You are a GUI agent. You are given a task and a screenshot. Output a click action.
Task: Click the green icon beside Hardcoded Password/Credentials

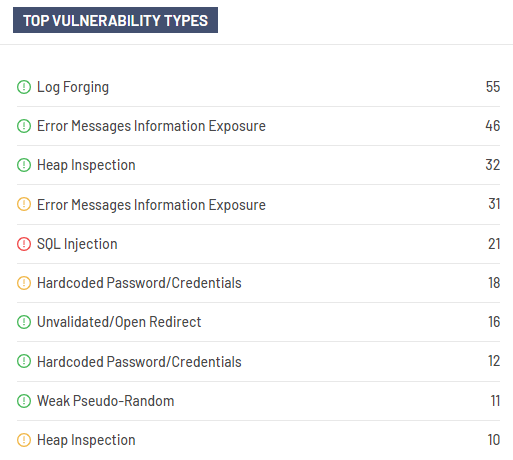(24, 361)
